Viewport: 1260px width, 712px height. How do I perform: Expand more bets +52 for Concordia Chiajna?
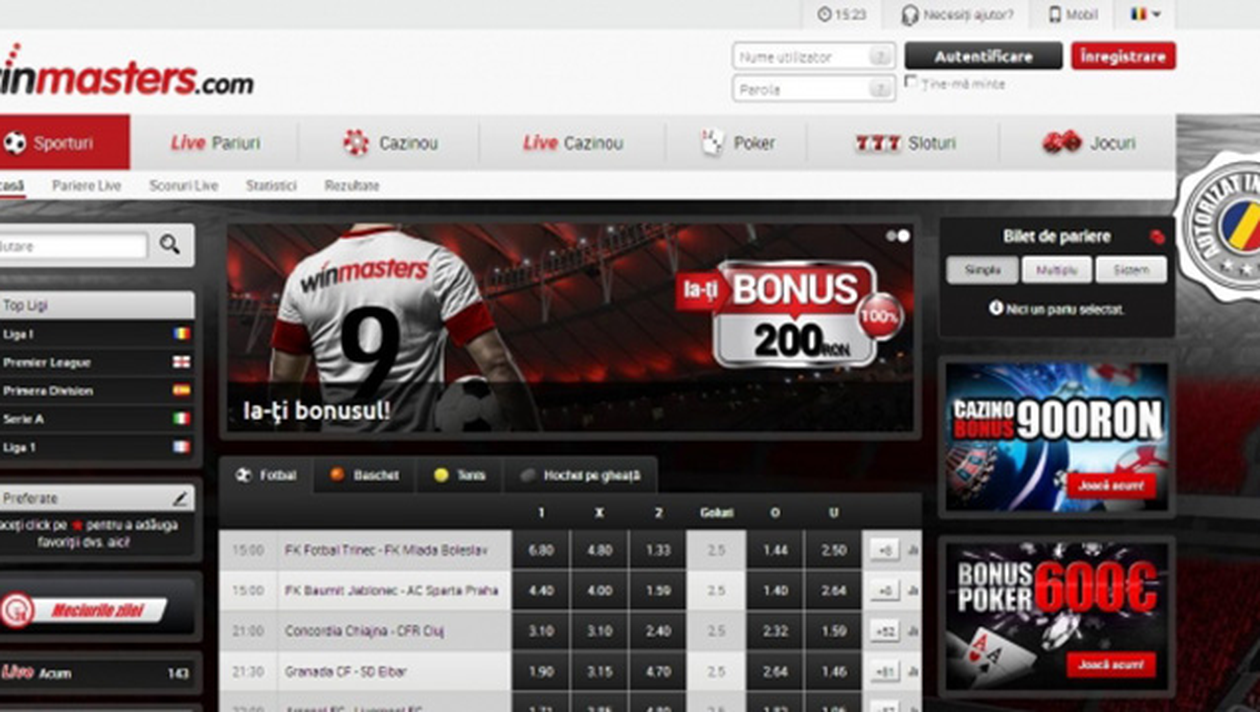pyautogui.click(x=883, y=631)
